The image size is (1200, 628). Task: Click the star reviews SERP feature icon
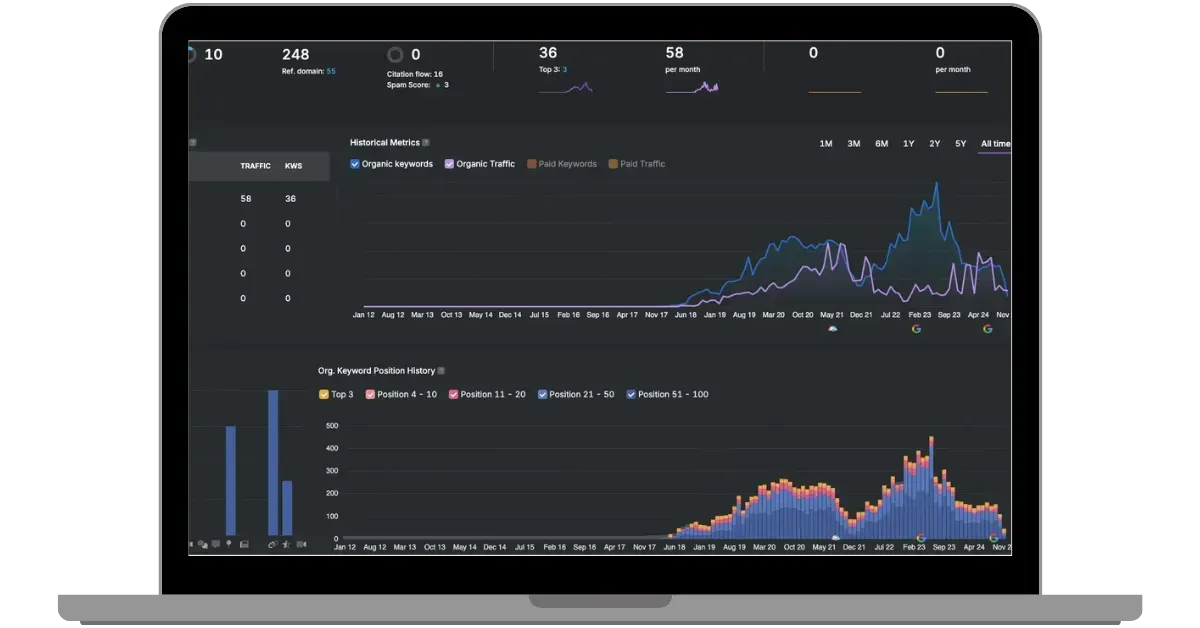click(x=287, y=544)
